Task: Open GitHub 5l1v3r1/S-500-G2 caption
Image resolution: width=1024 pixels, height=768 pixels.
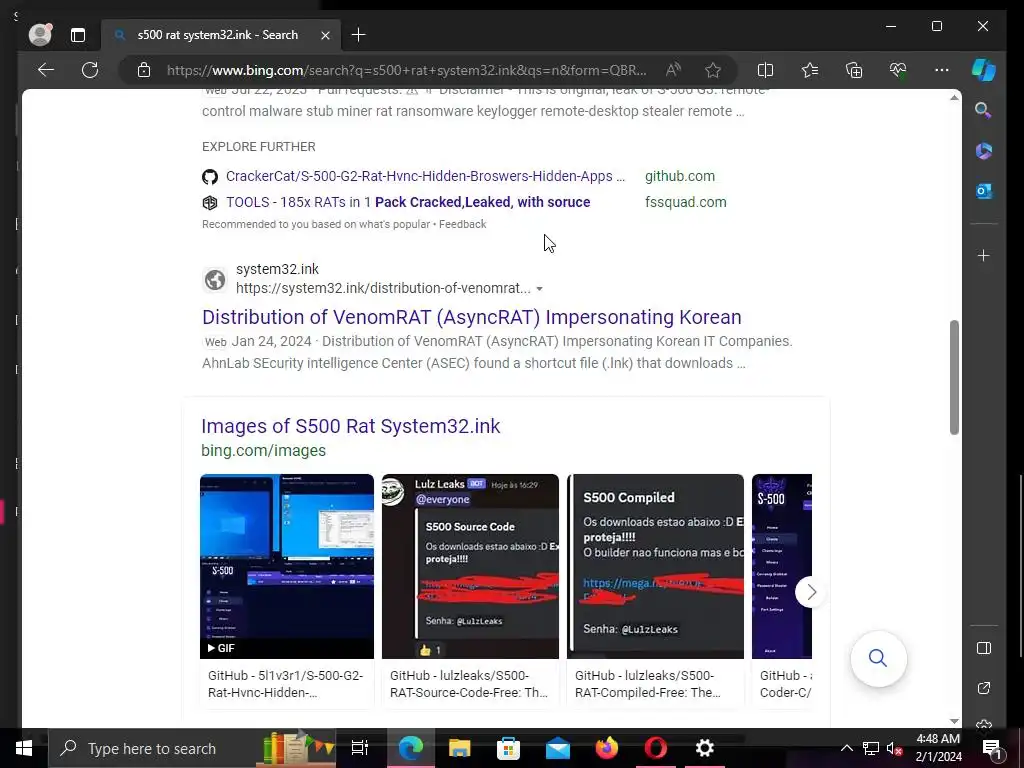Action: [285, 684]
